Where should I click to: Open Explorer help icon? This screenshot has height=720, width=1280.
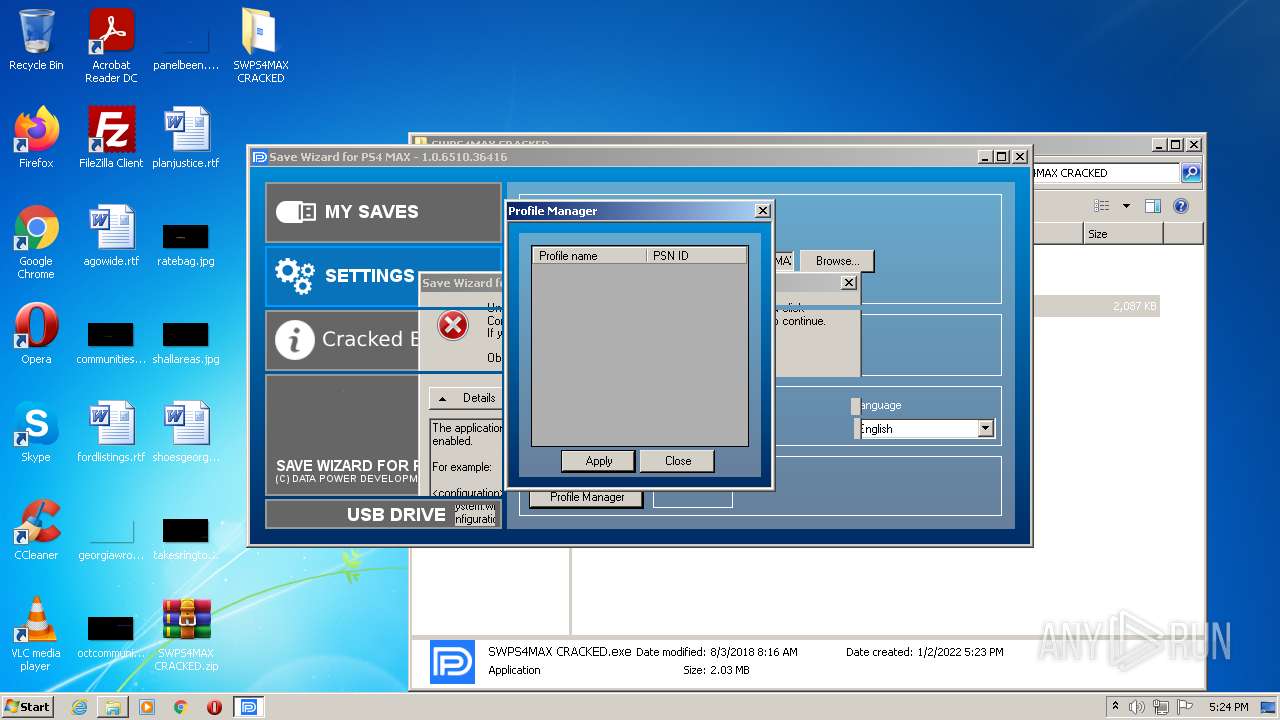tap(1181, 206)
